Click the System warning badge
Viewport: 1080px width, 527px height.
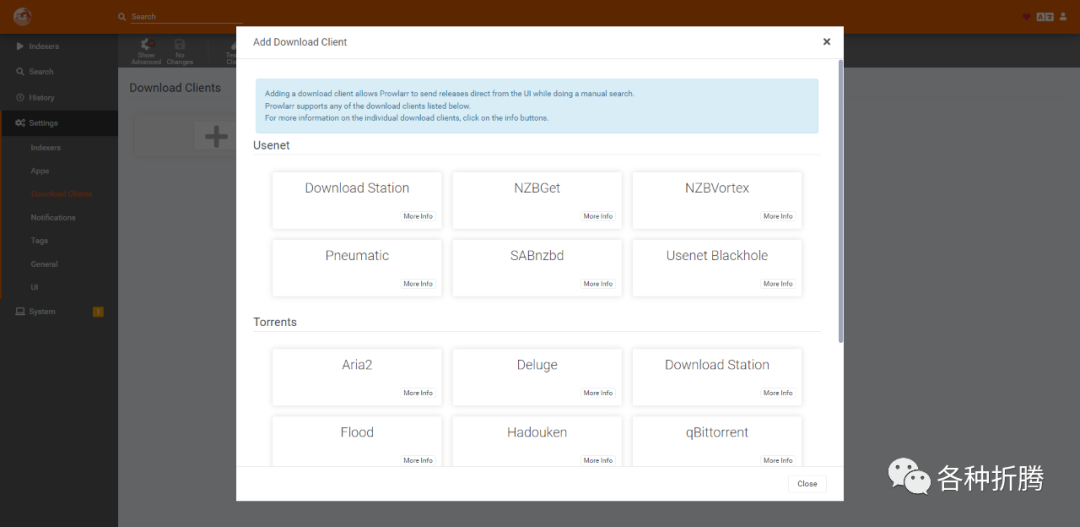point(98,311)
